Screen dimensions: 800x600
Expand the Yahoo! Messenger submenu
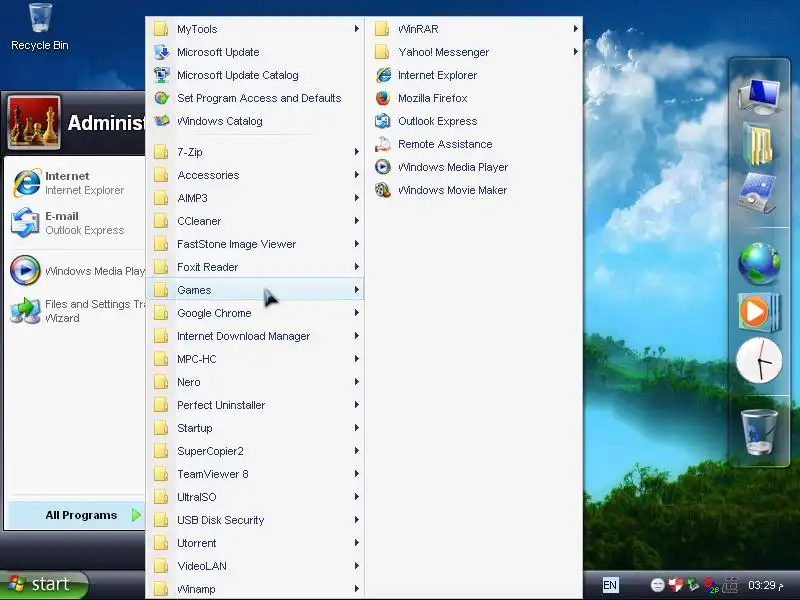[474, 52]
